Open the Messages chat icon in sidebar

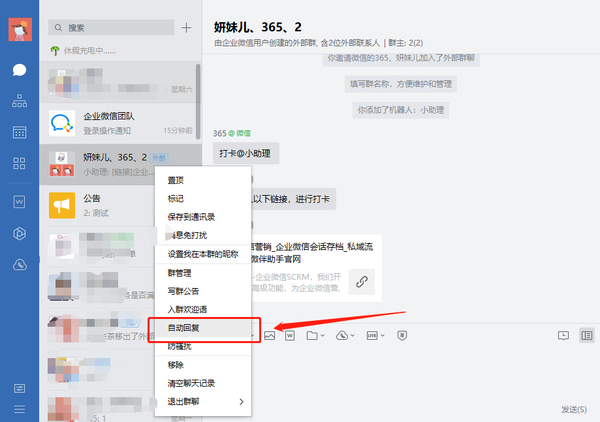(20, 70)
